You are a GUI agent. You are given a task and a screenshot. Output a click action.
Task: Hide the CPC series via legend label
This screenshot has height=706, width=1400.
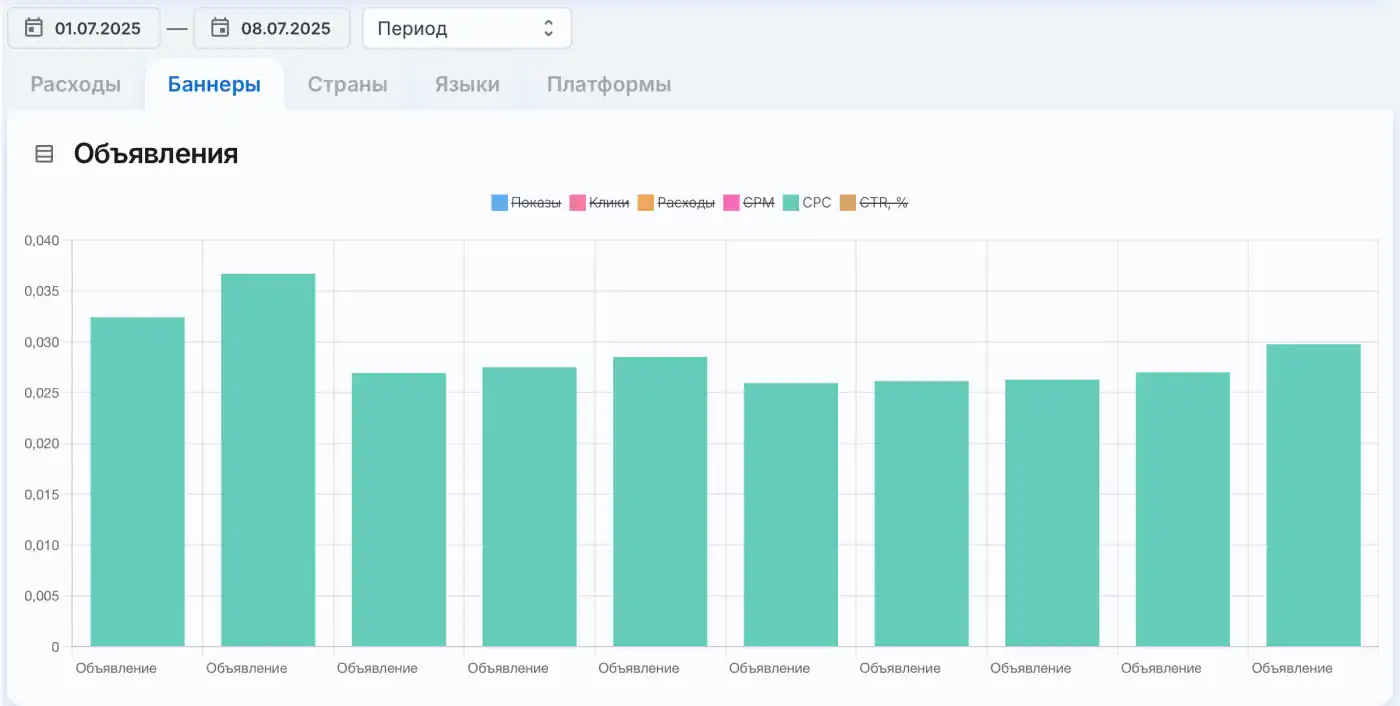pyautogui.click(x=817, y=203)
